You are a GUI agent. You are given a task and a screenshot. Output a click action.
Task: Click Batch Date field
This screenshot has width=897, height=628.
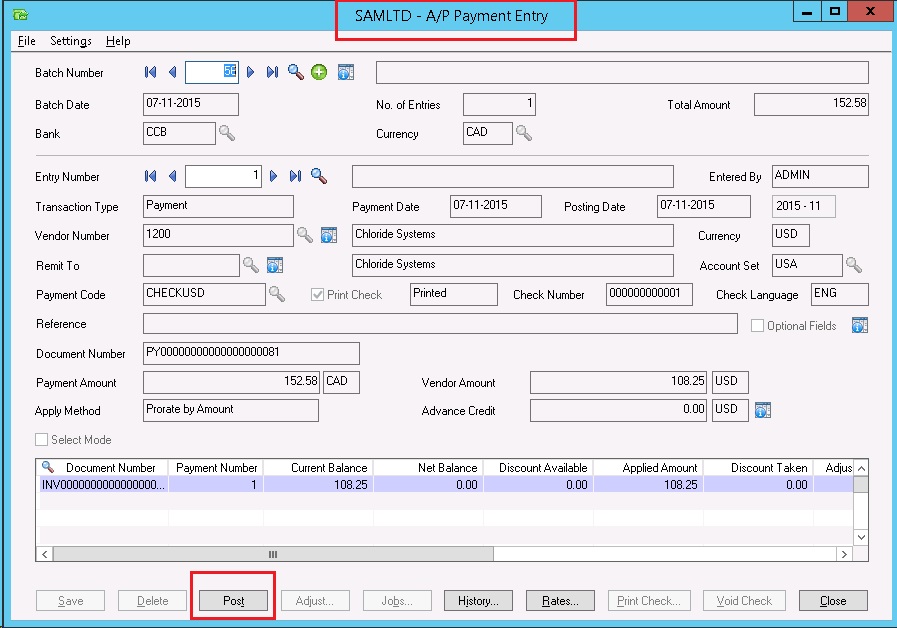[190, 104]
